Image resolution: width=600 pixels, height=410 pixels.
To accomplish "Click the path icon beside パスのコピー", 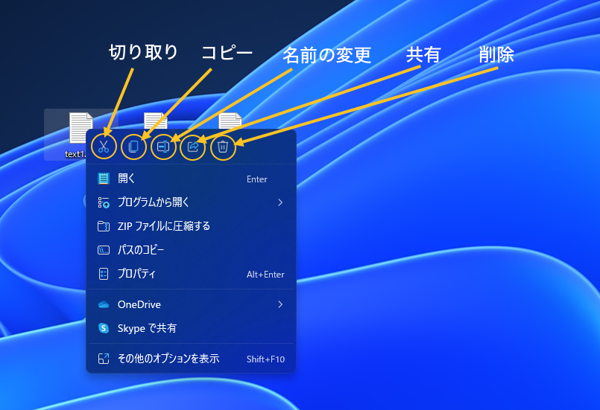I will coord(103,250).
